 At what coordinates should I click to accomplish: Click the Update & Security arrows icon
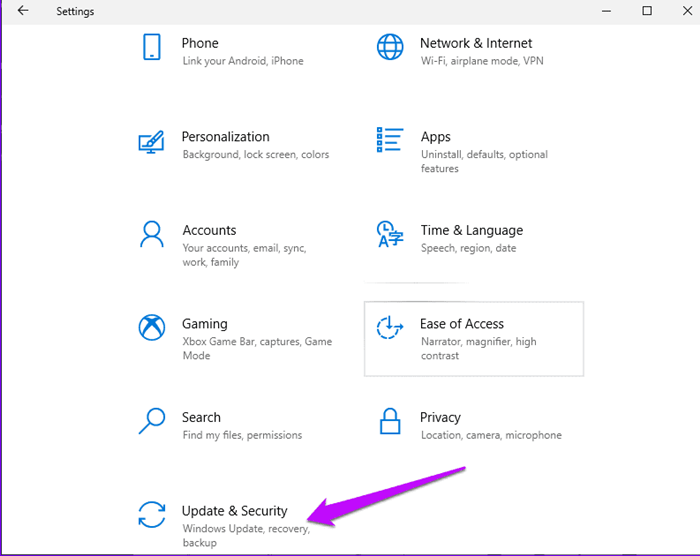pyautogui.click(x=151, y=515)
